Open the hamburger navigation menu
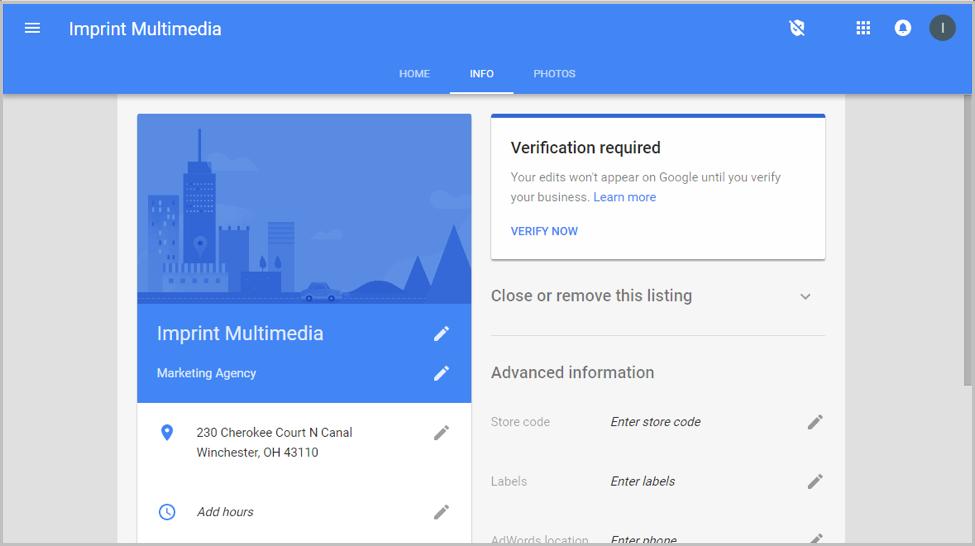The image size is (975, 546). tap(32, 28)
